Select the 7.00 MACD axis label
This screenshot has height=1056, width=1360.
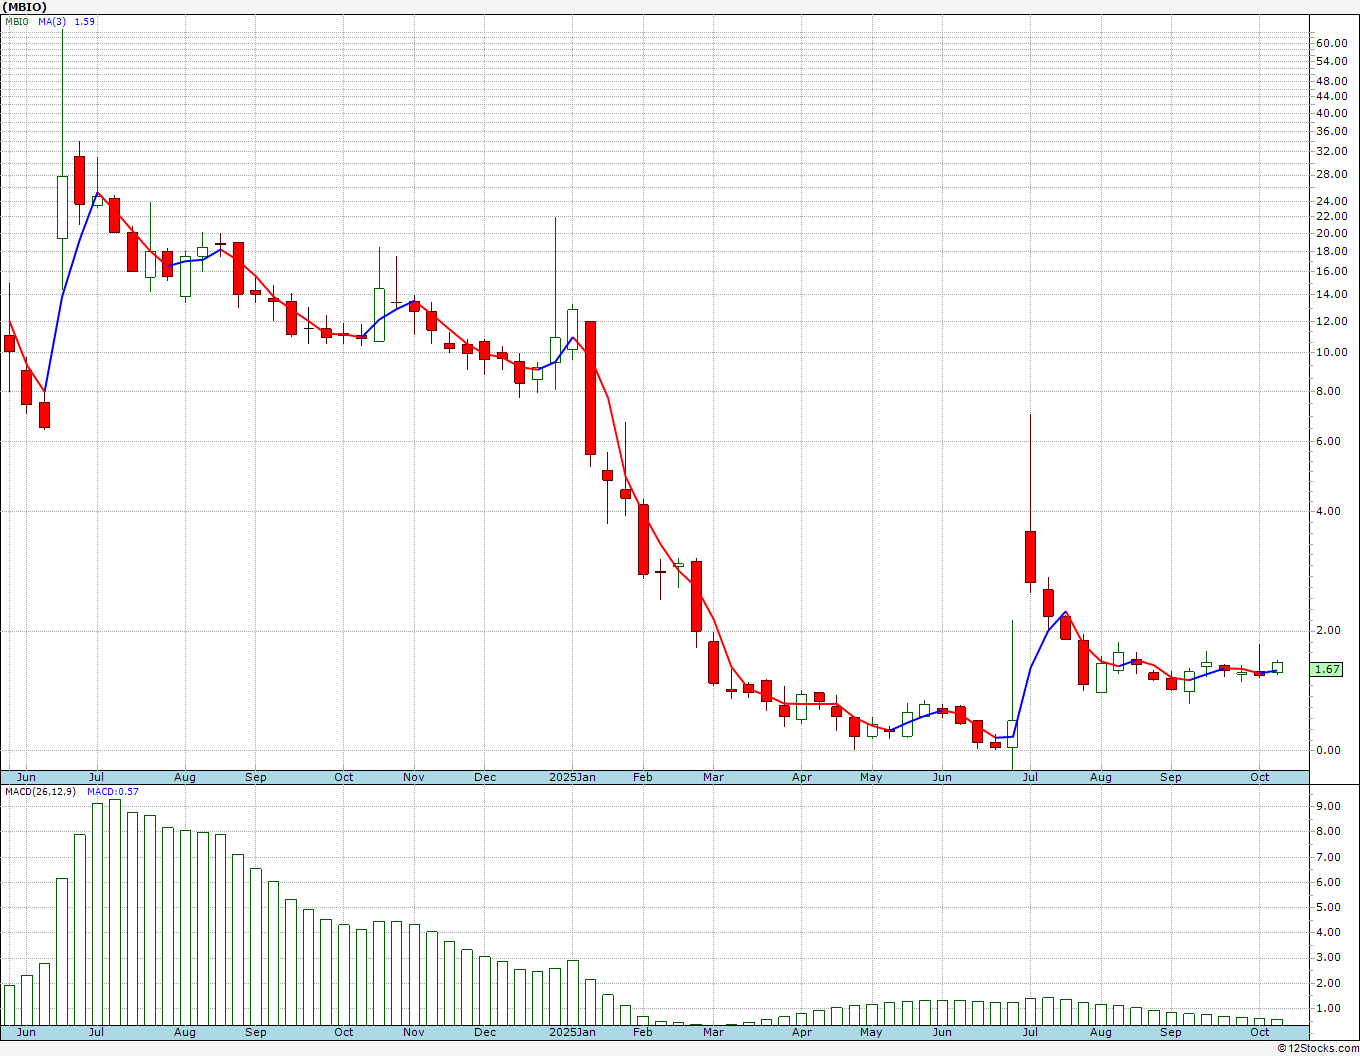click(1328, 857)
